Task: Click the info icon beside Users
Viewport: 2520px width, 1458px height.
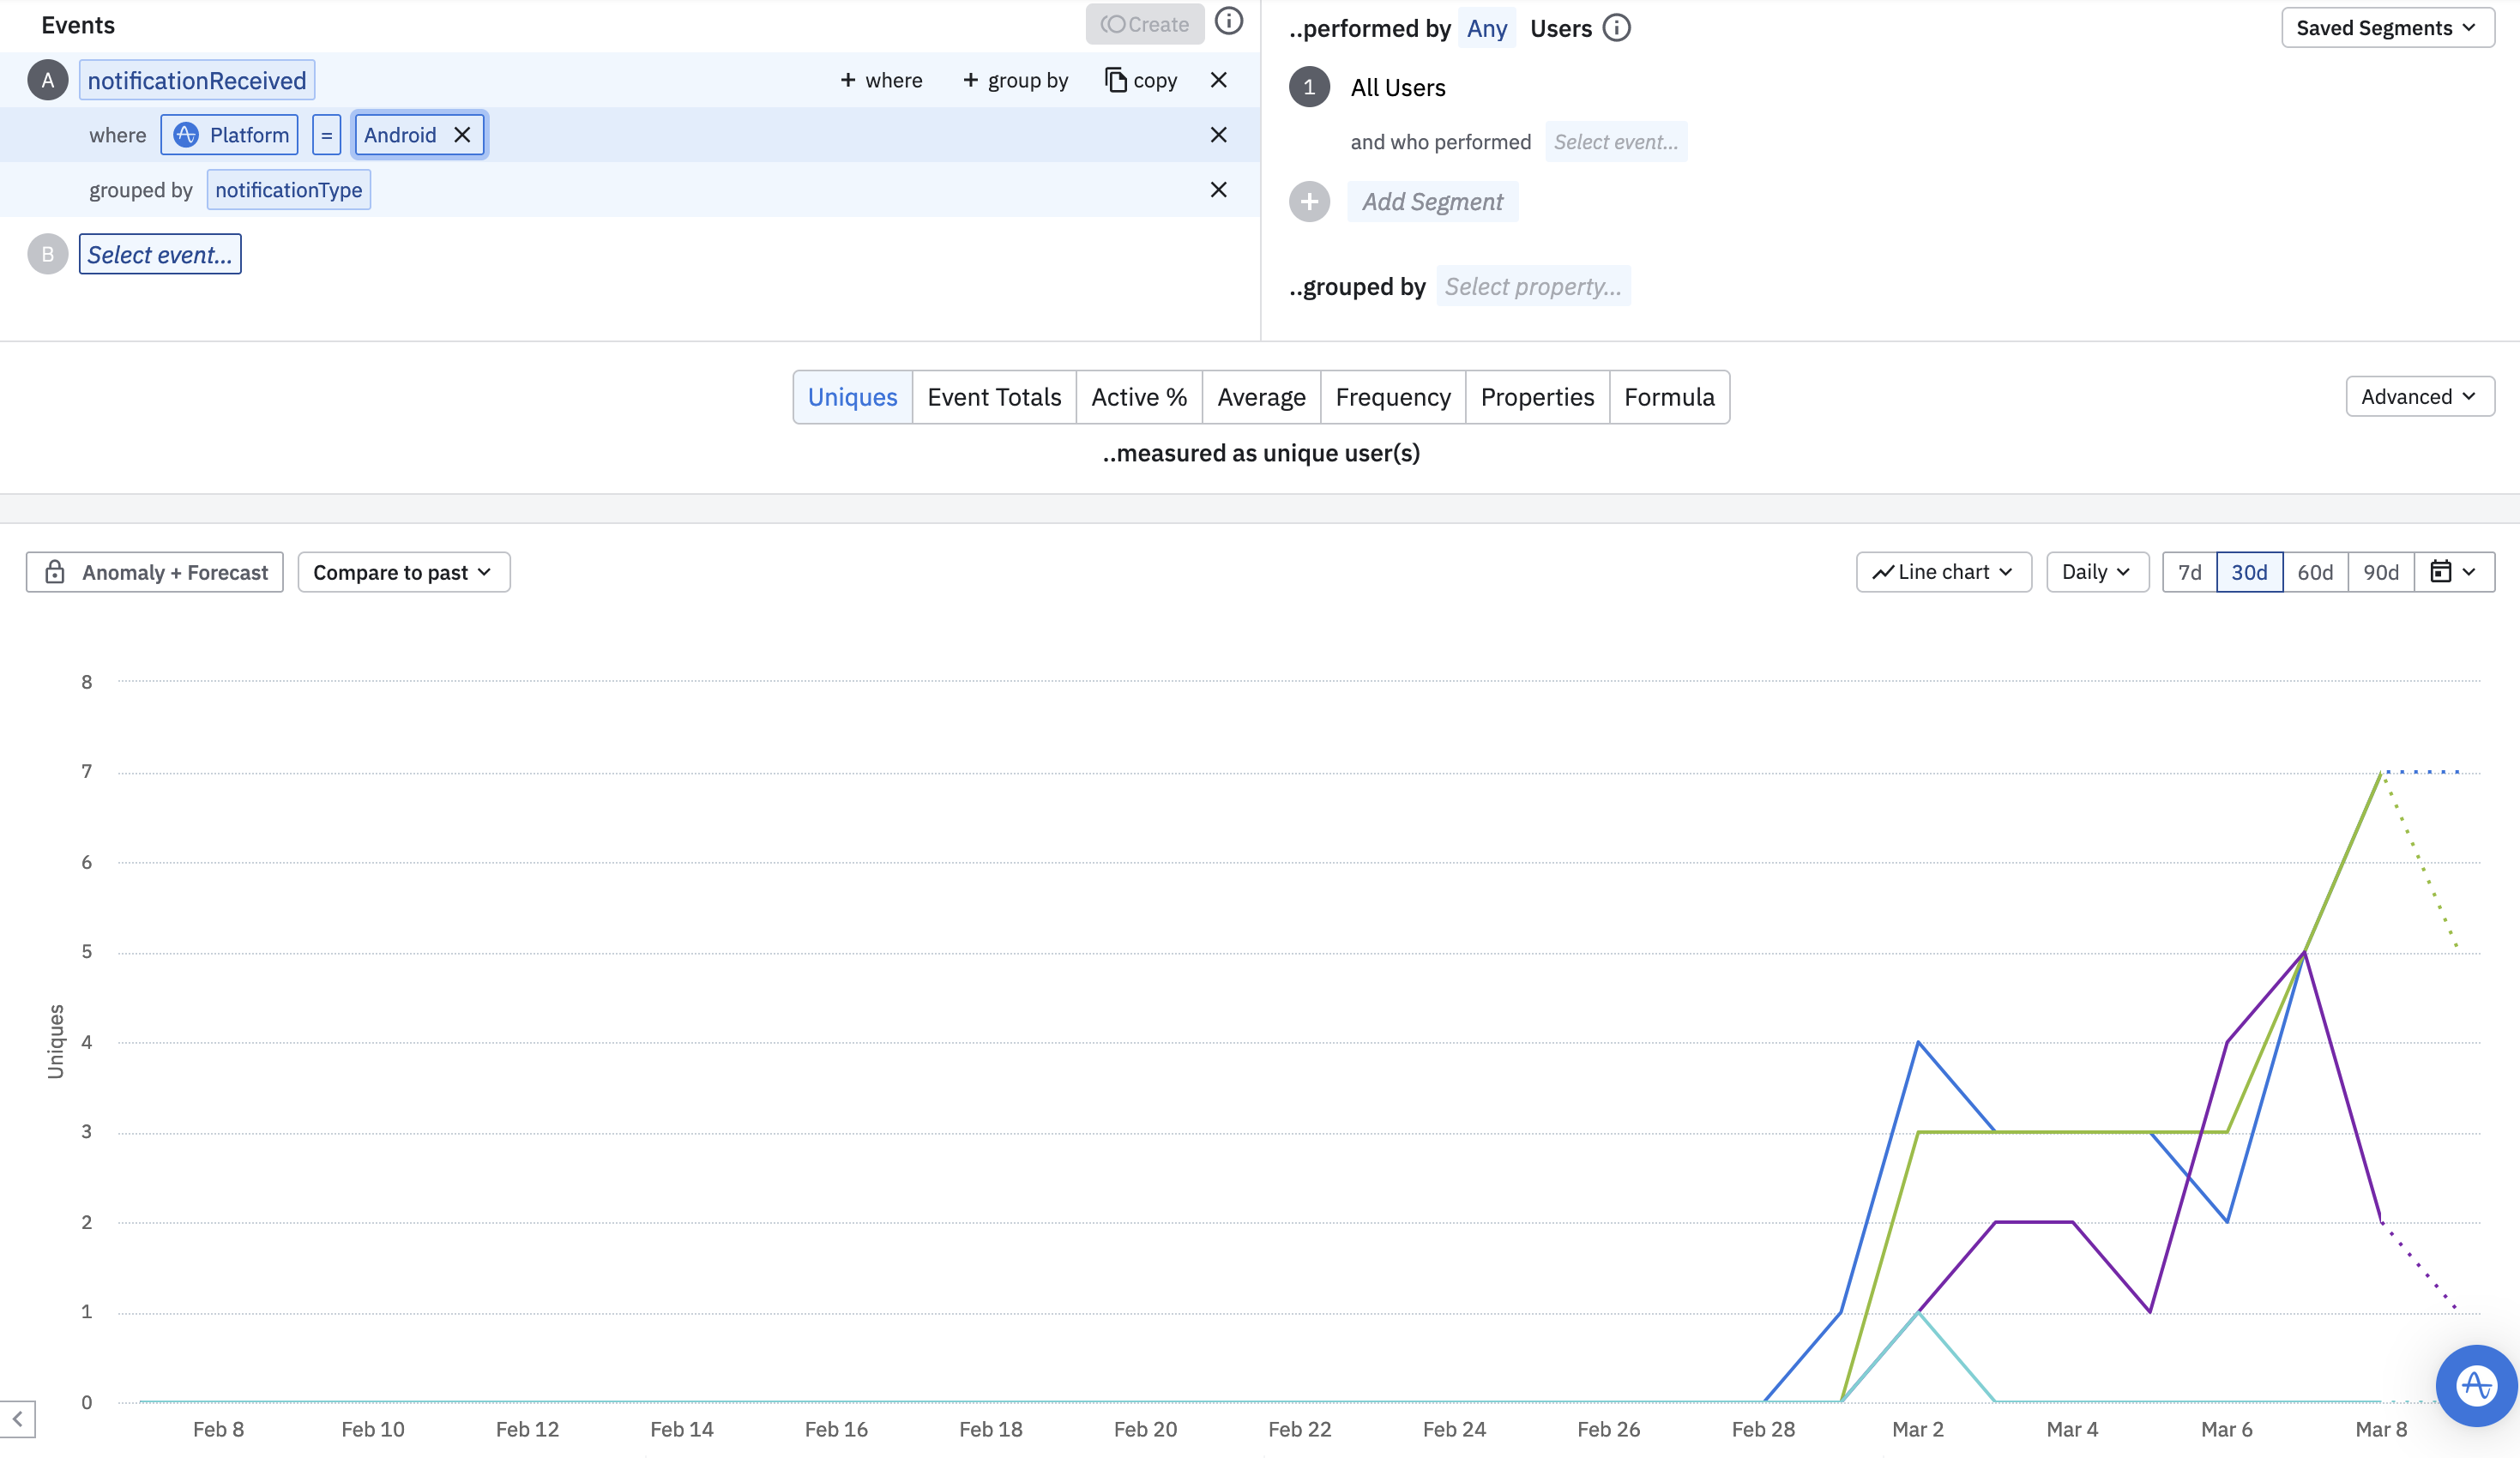Action: pyautogui.click(x=1616, y=28)
